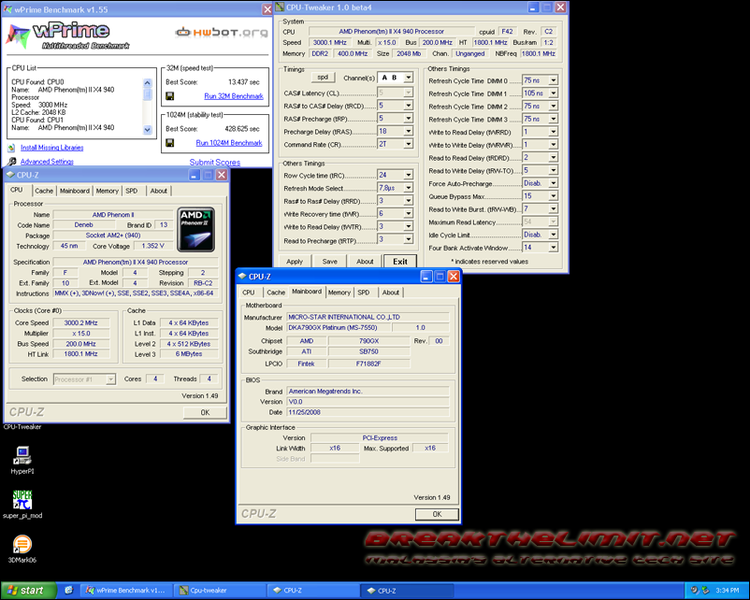750x600 pixels.
Task: Run the 1024M Benchmark link
Action: [x=229, y=143]
